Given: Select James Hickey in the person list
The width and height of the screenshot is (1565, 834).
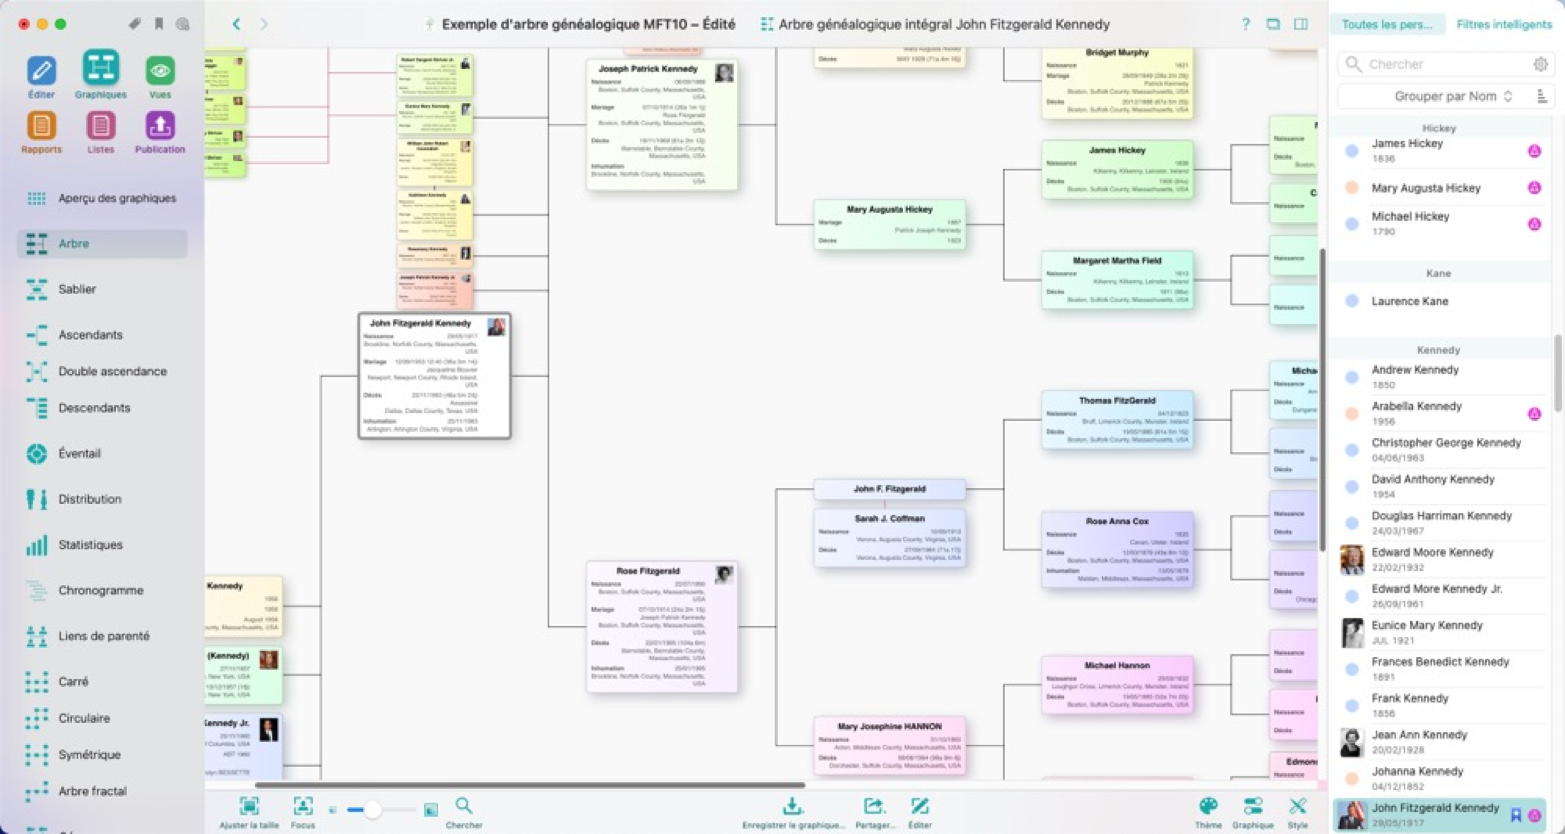Looking at the screenshot, I should coord(1439,151).
